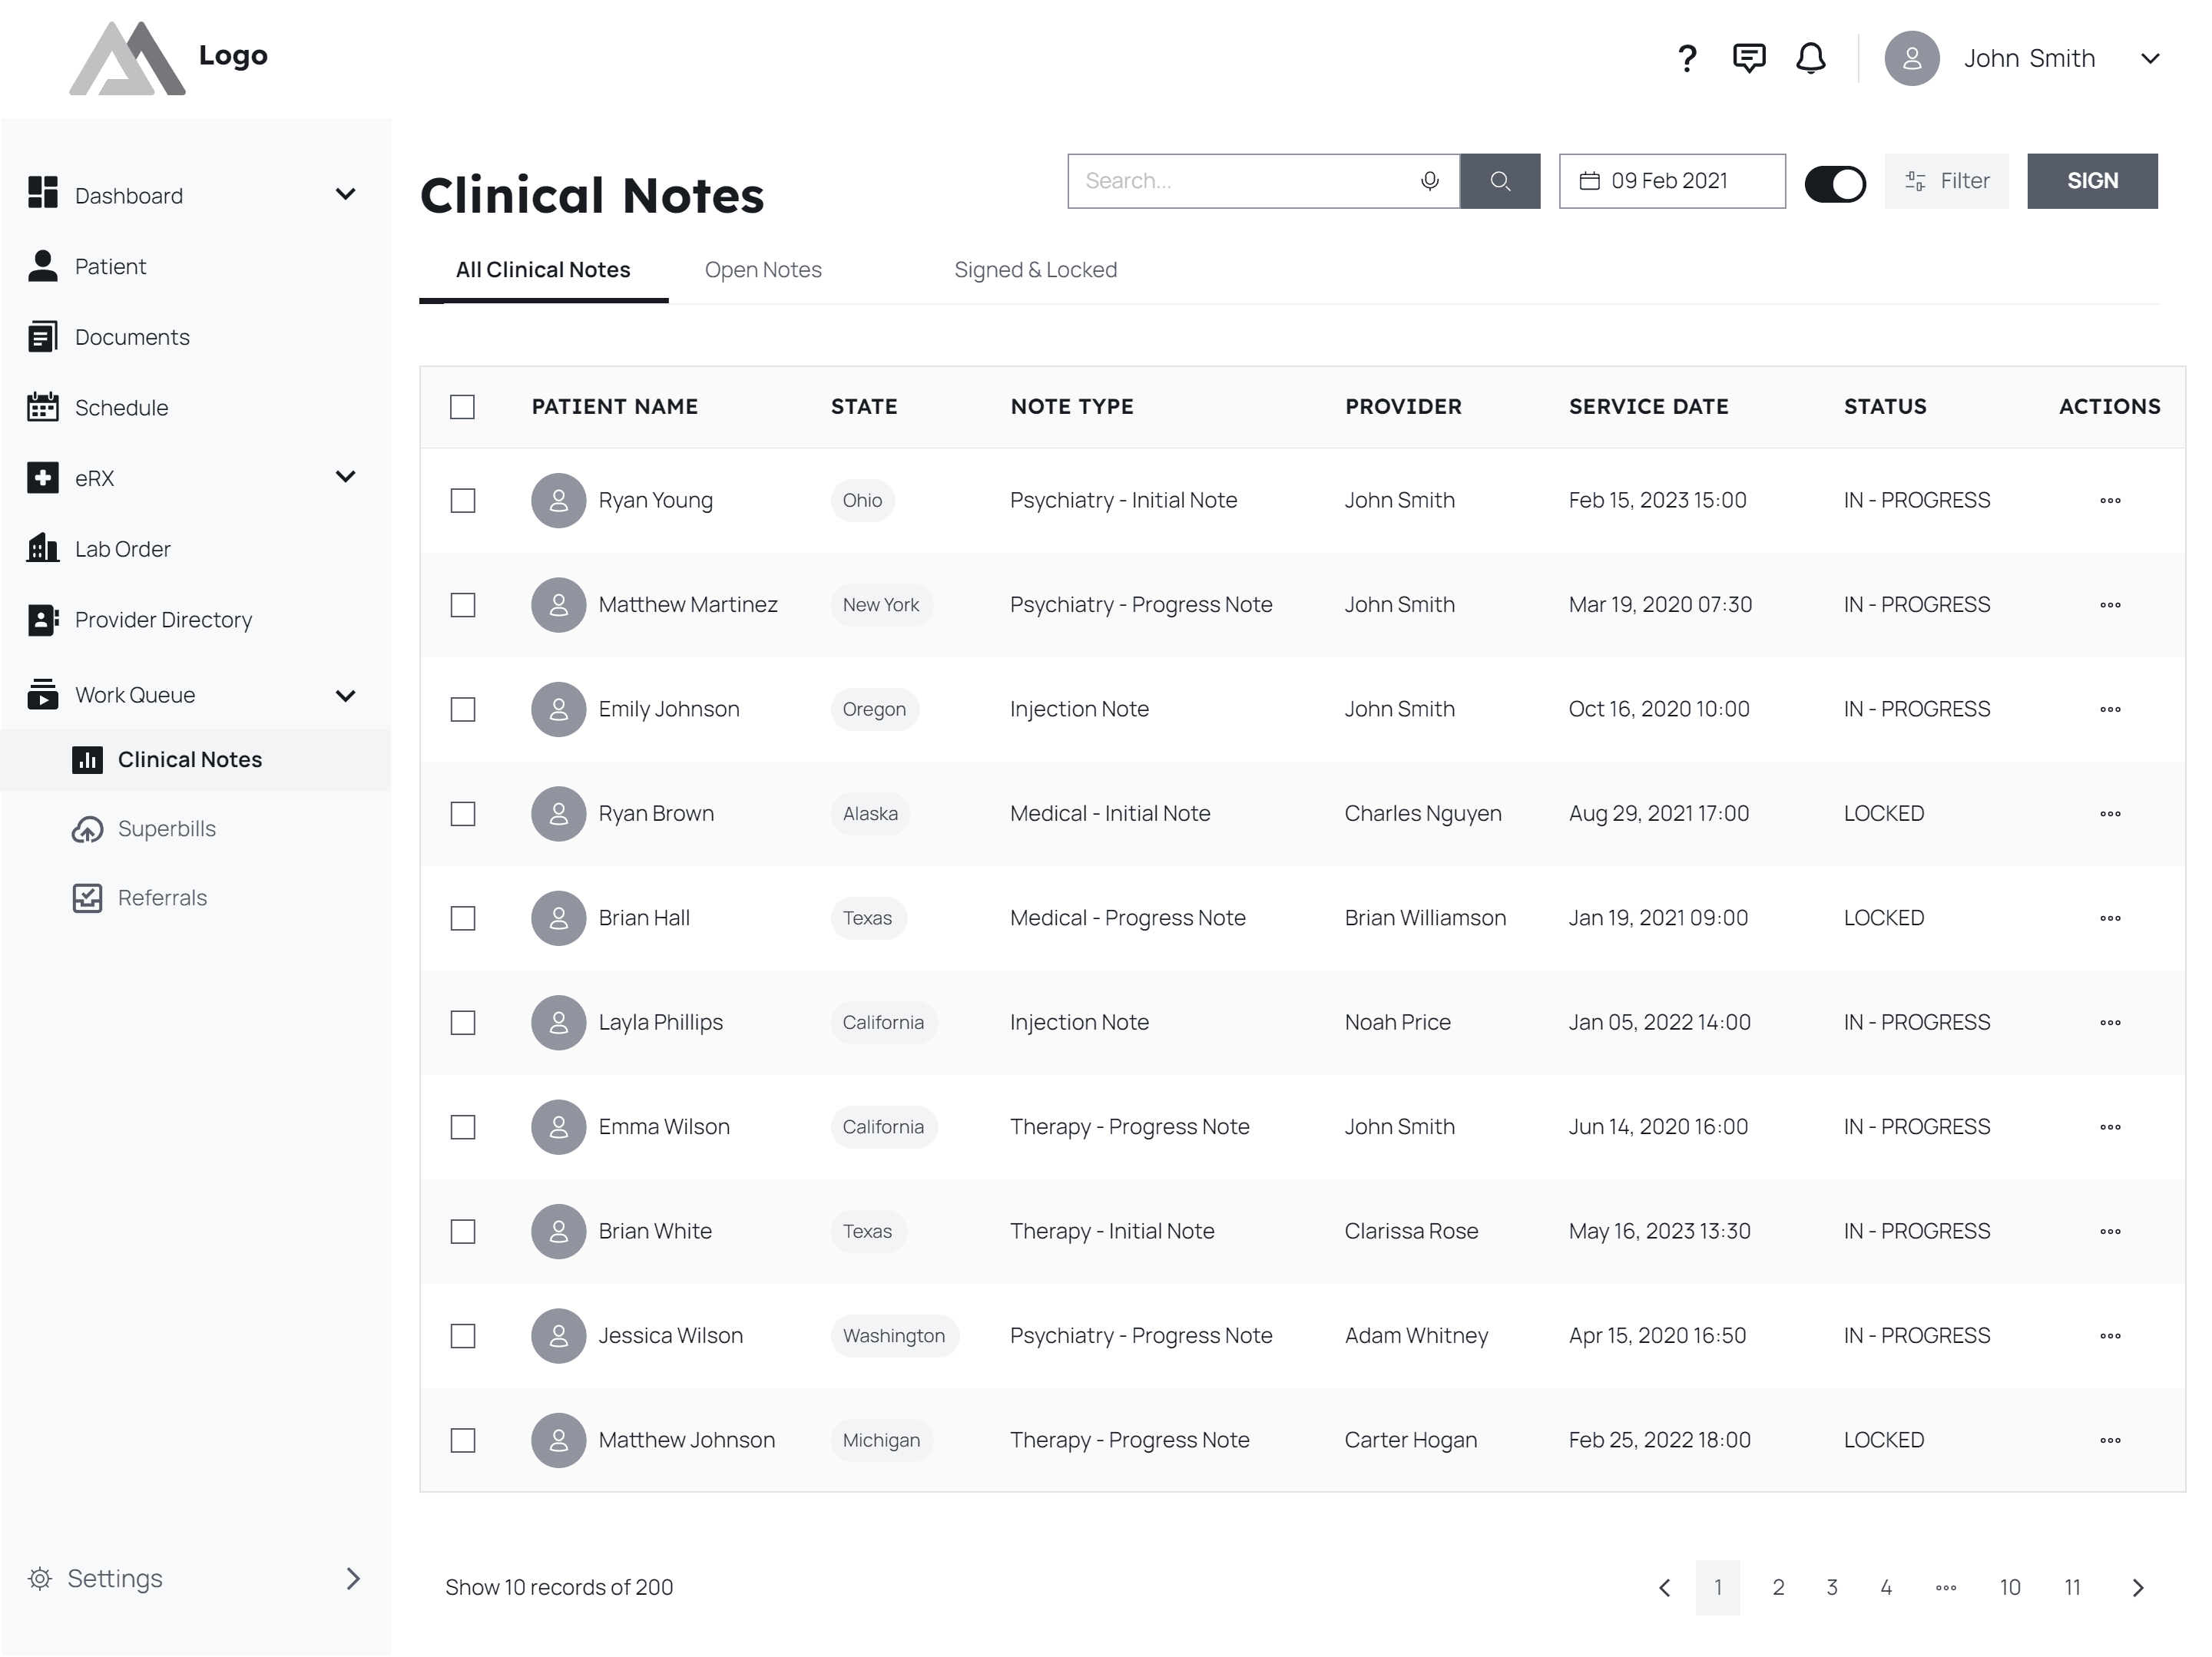Screen dimensions: 2212x1657
Task: Open actions menu for Ryan Young's note
Action: point(2110,500)
